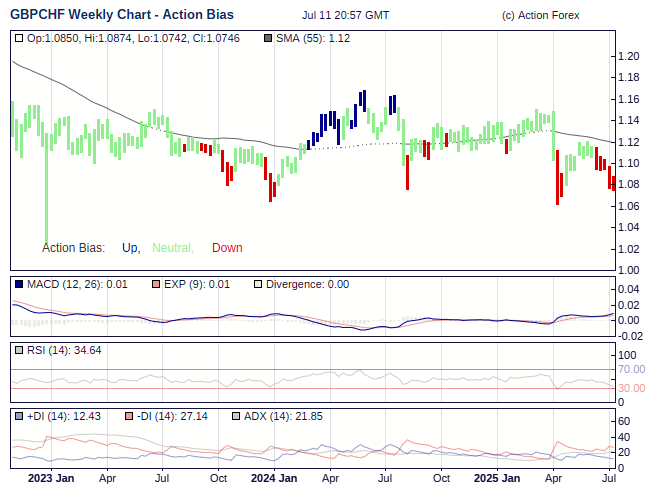Click the RSI 30.00 oversold level label

coord(631,388)
